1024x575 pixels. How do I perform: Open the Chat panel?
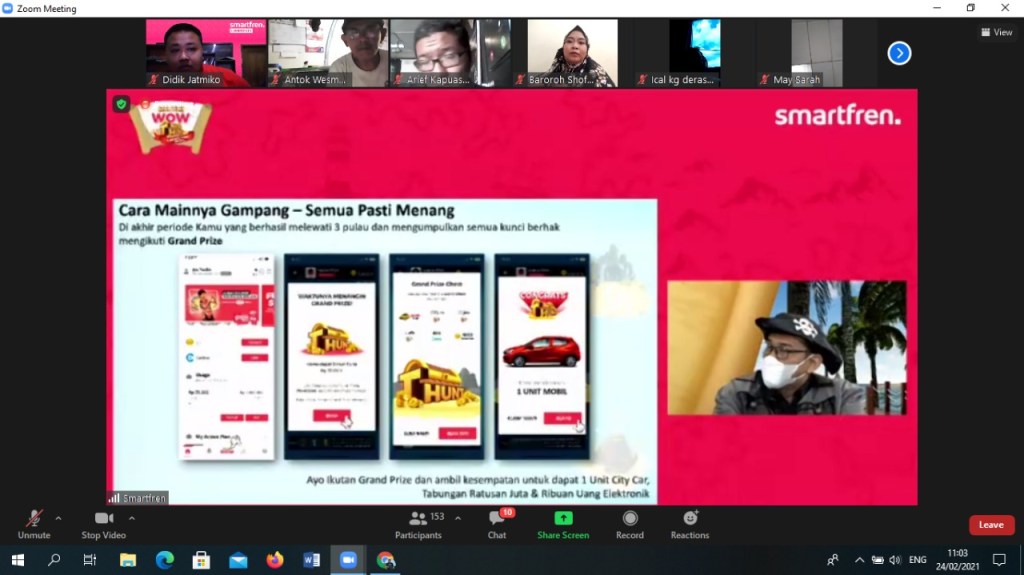[x=497, y=524]
